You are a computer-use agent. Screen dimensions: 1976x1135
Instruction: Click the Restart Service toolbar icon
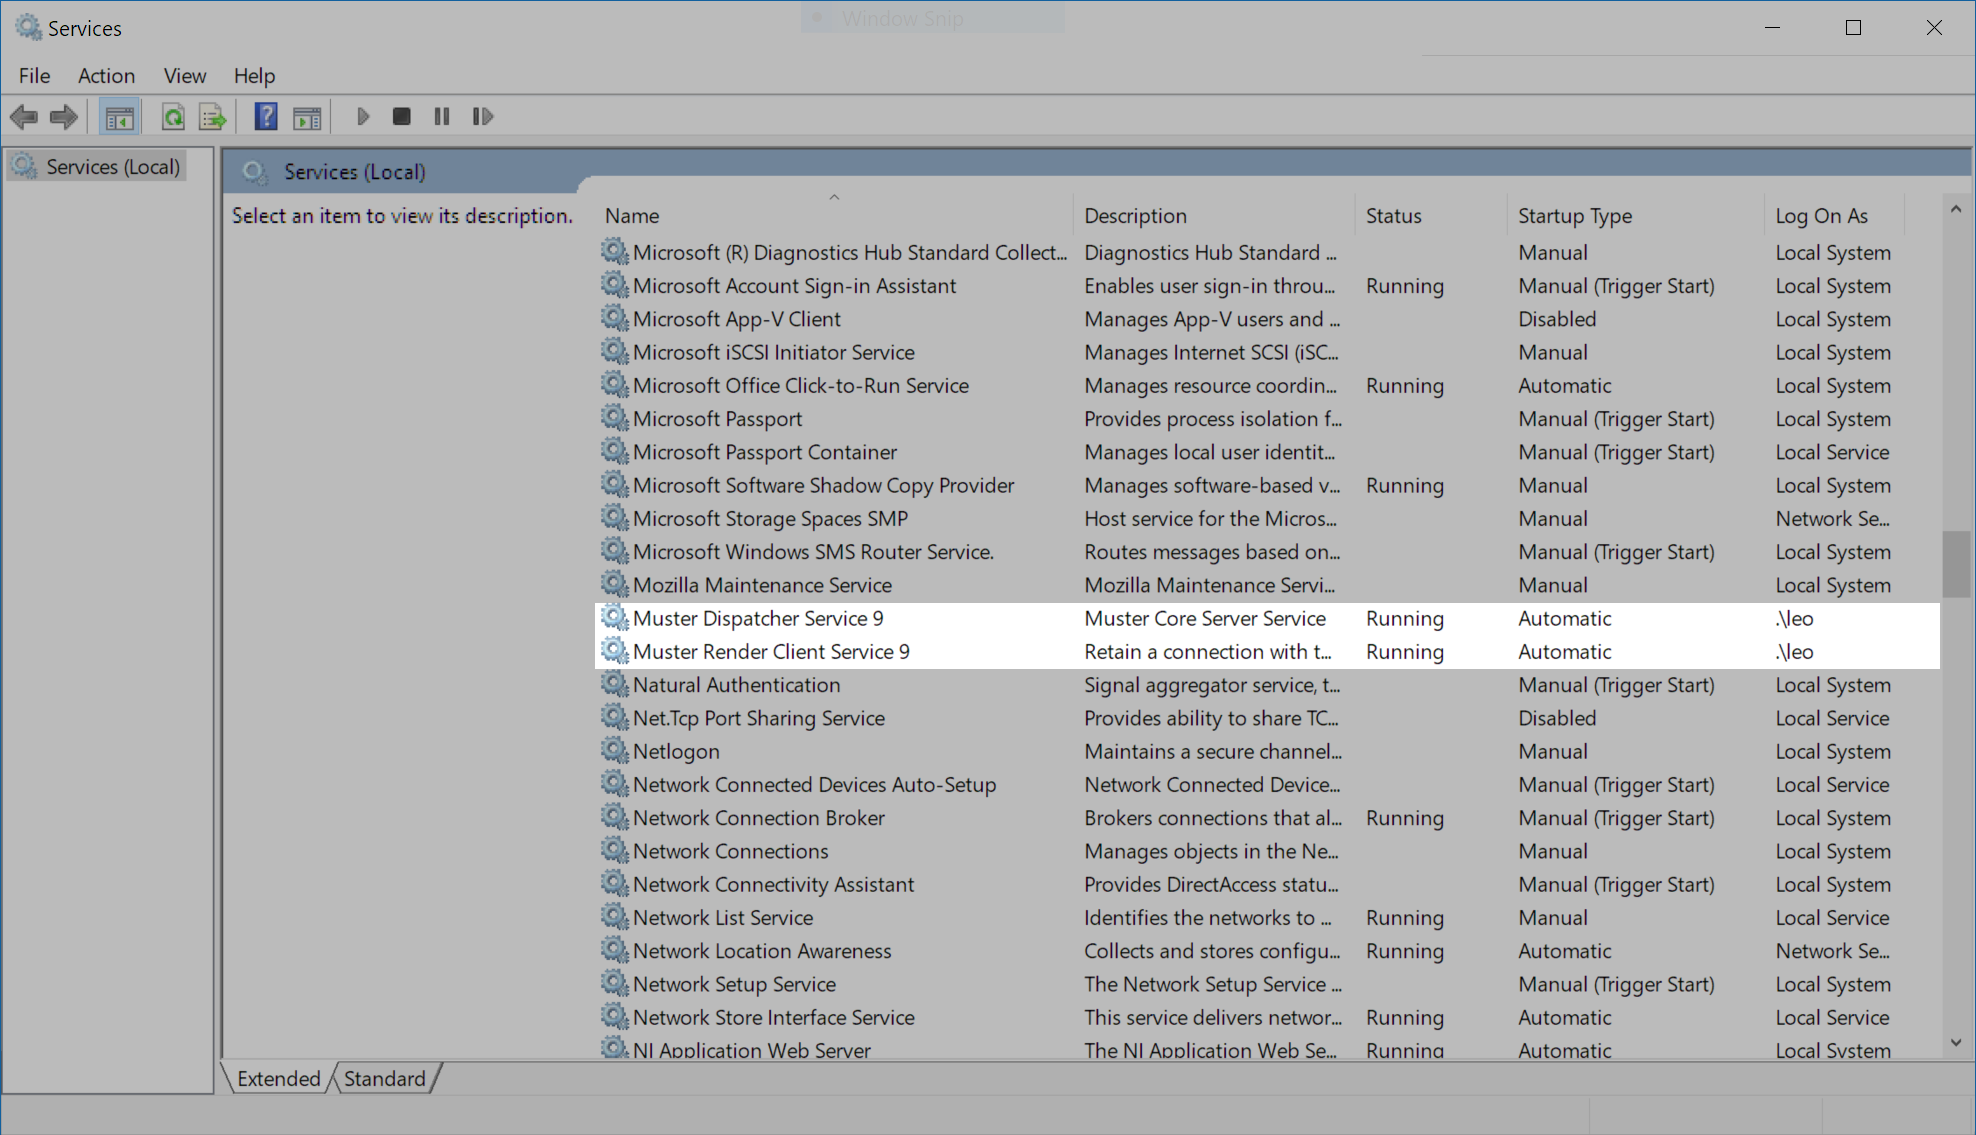483,117
